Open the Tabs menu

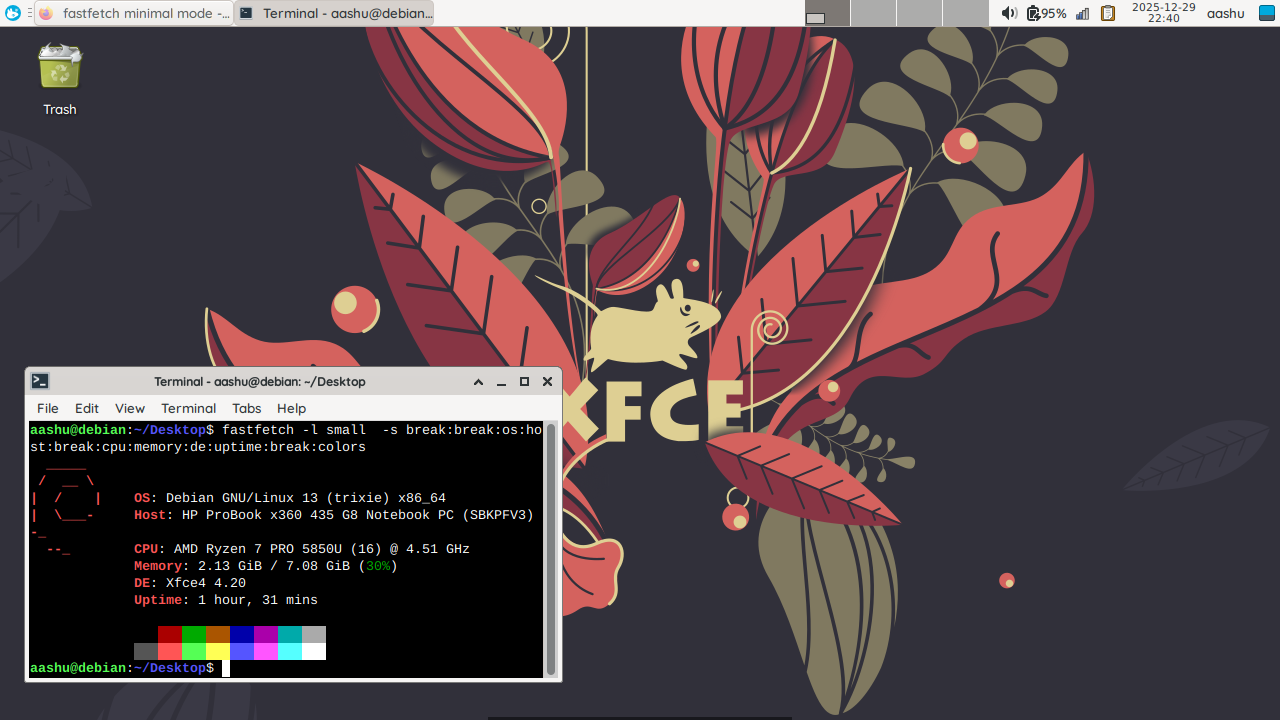246,408
